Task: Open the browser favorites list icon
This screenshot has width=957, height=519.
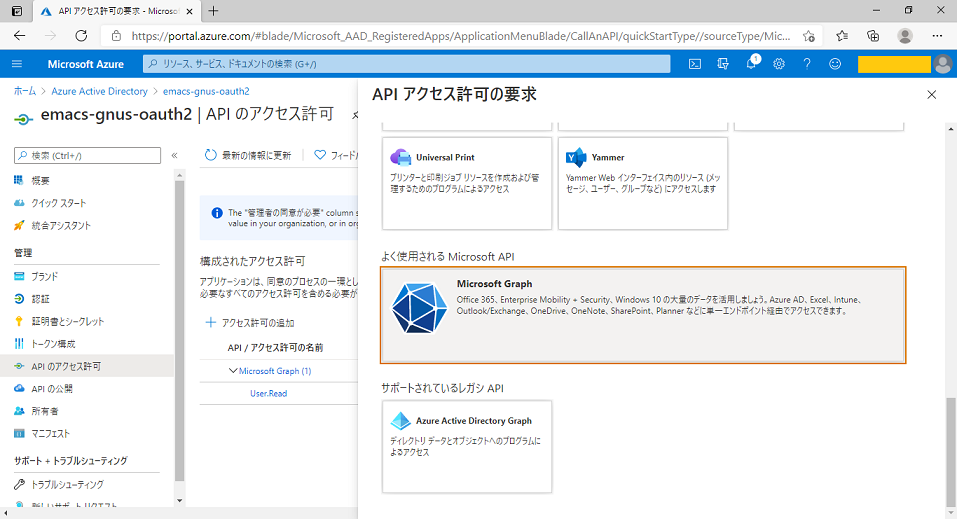Action: [842, 36]
